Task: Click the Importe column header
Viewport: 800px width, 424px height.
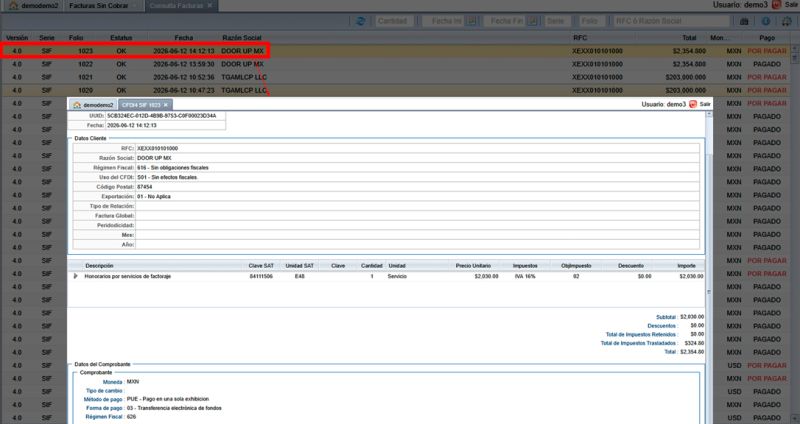Action: click(x=686, y=266)
